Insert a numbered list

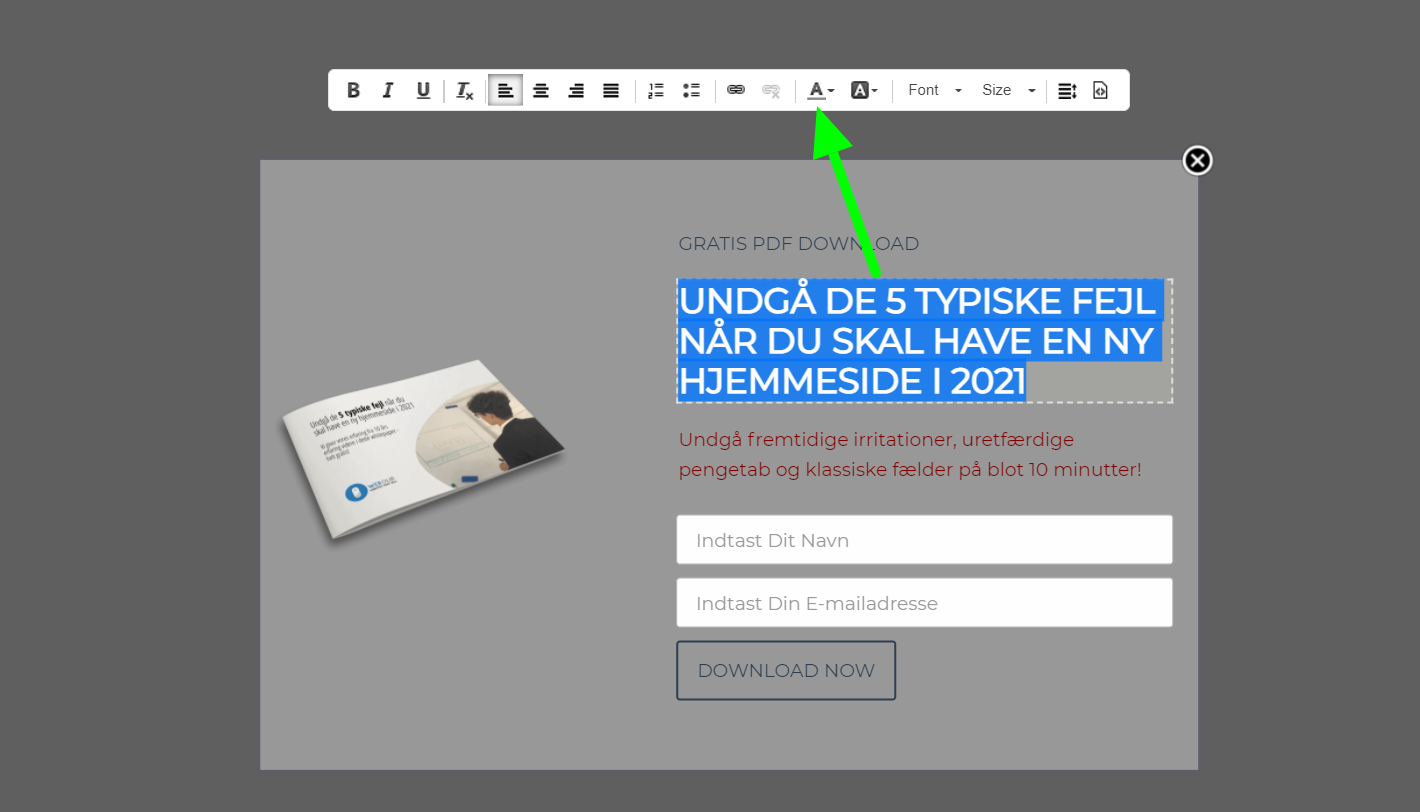click(x=656, y=90)
